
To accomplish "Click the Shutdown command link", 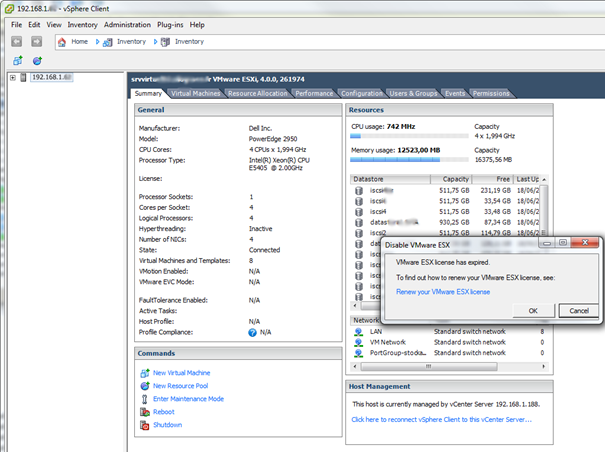I will click(x=167, y=425).
